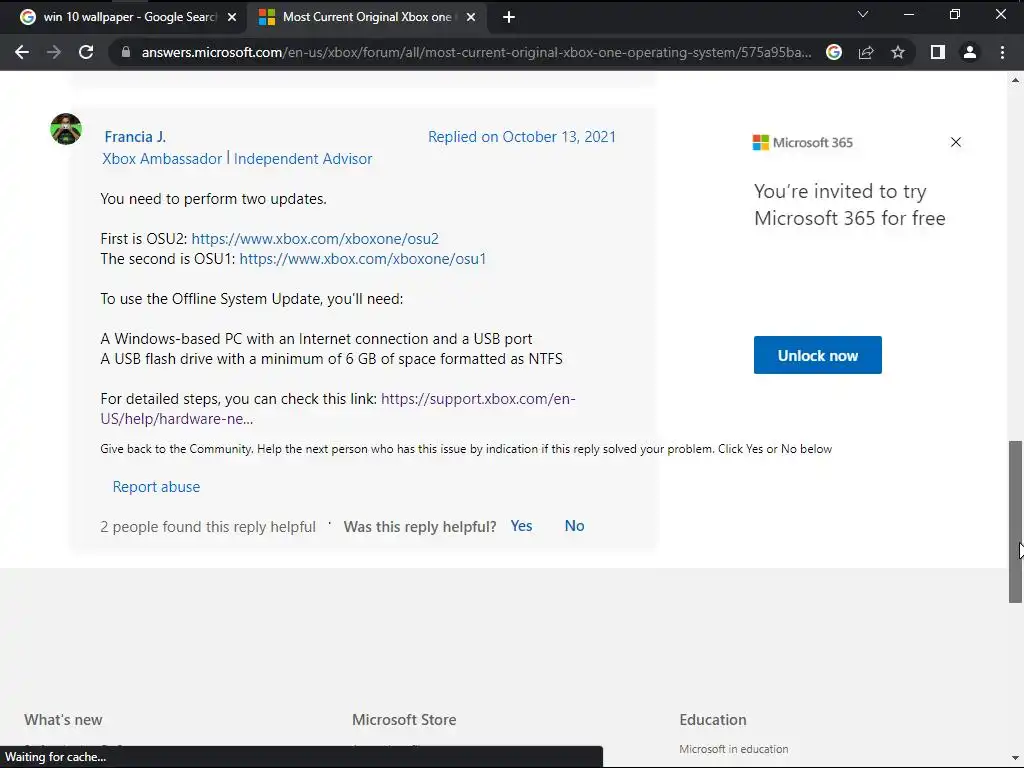Screen dimensions: 1024x768
Task: Click the Education footer heading
Action: (712, 720)
